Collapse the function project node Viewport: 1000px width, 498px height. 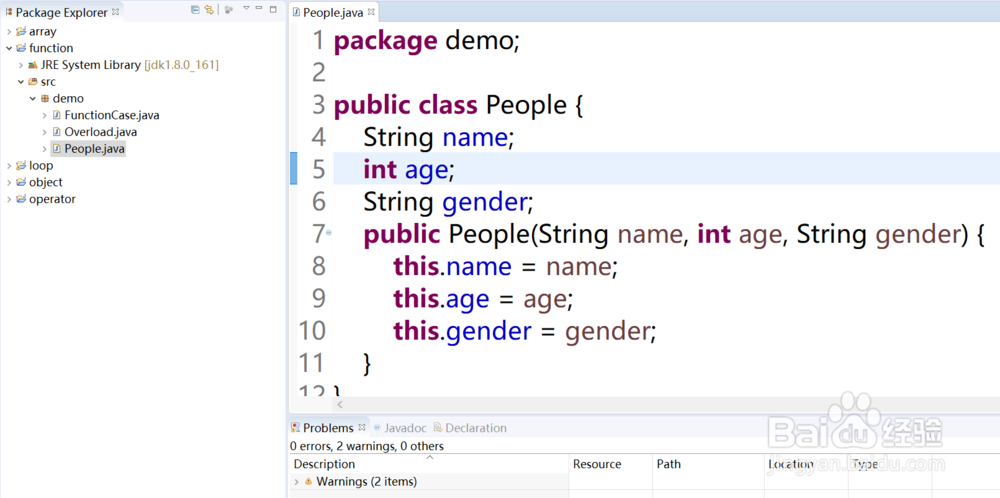(8, 48)
